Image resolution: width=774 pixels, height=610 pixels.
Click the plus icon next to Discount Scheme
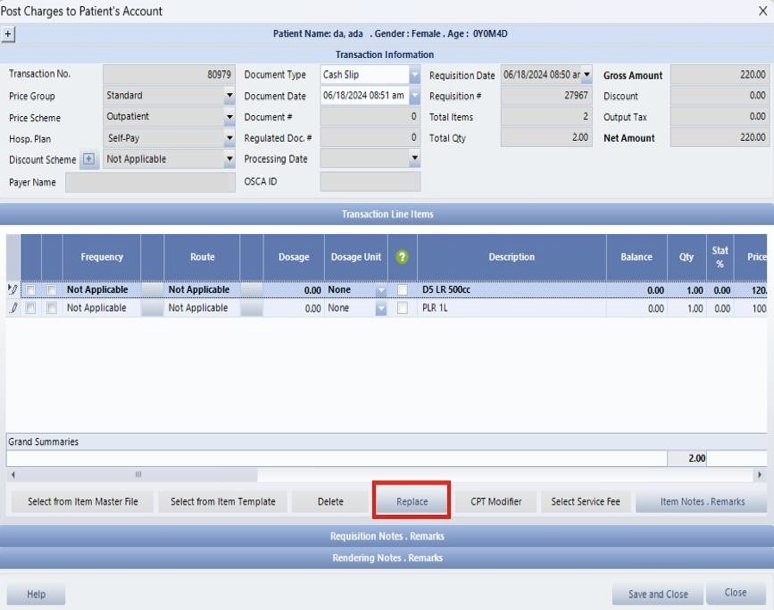(x=88, y=159)
